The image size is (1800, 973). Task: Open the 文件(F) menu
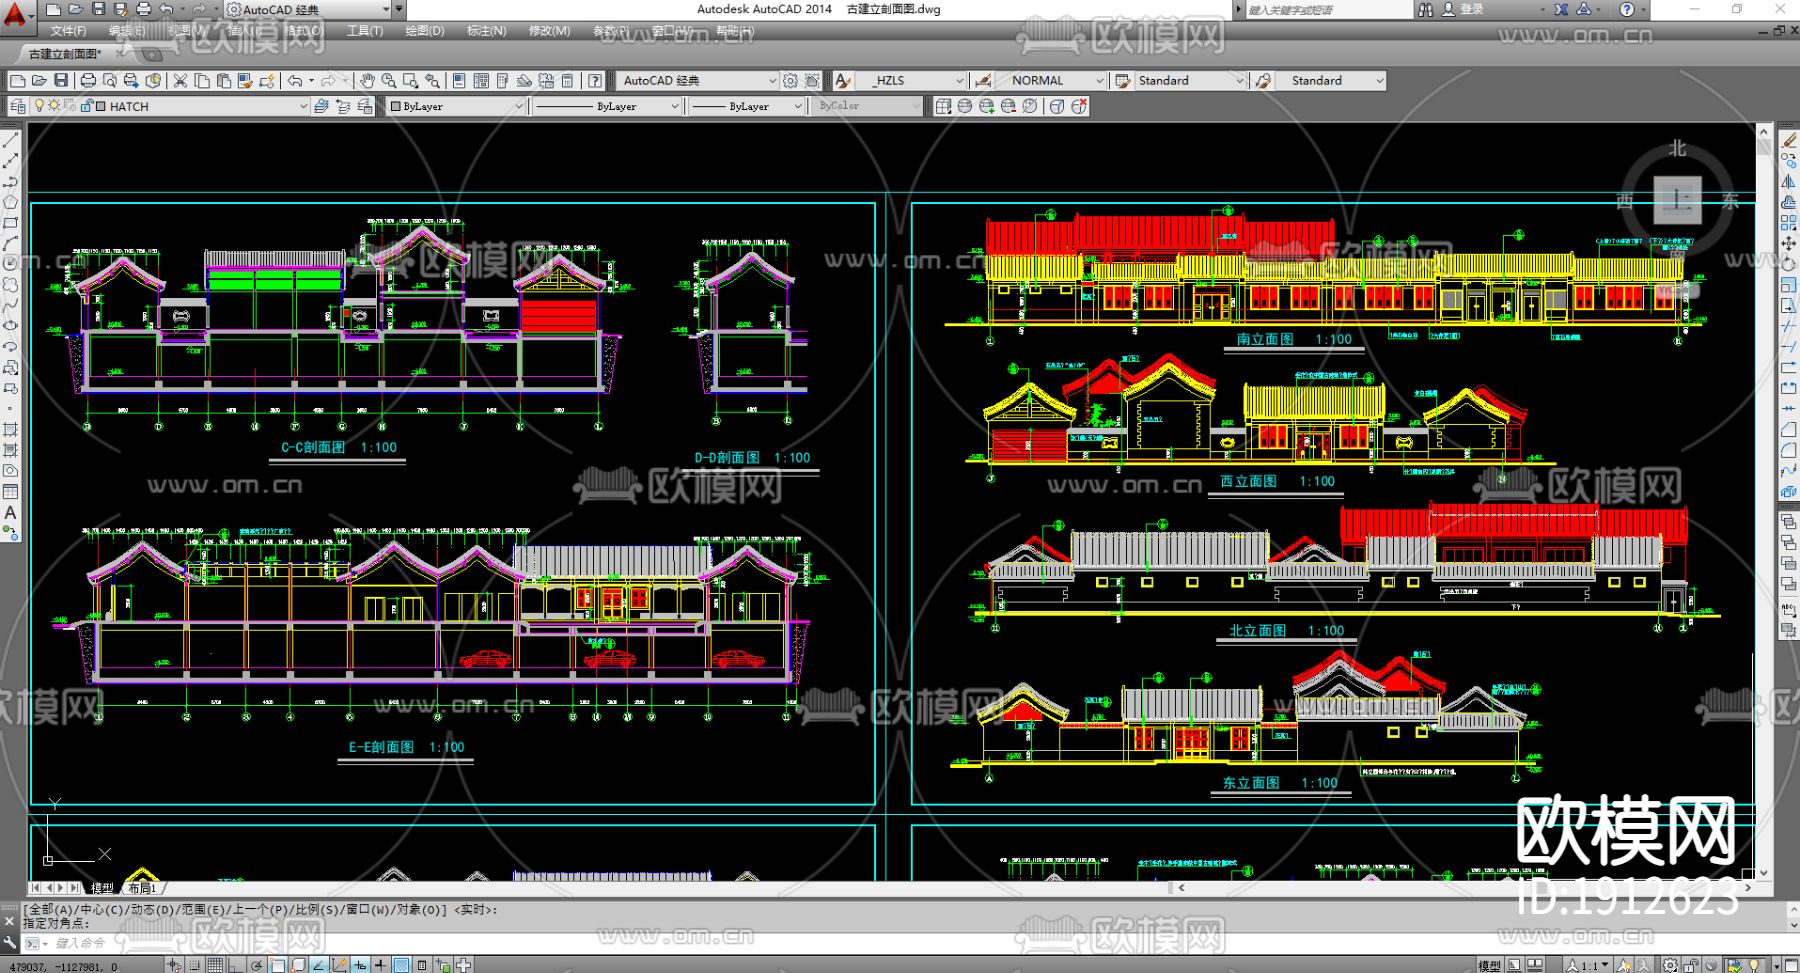(68, 31)
